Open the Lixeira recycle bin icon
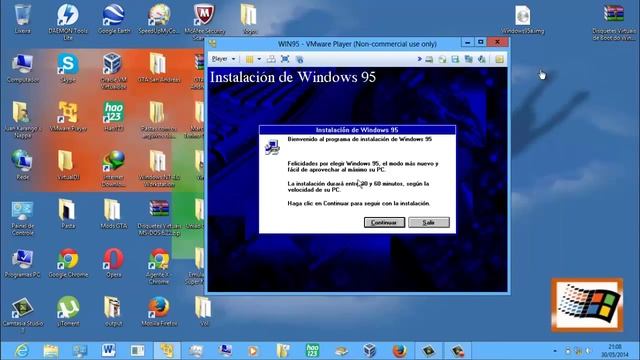 pos(22,18)
